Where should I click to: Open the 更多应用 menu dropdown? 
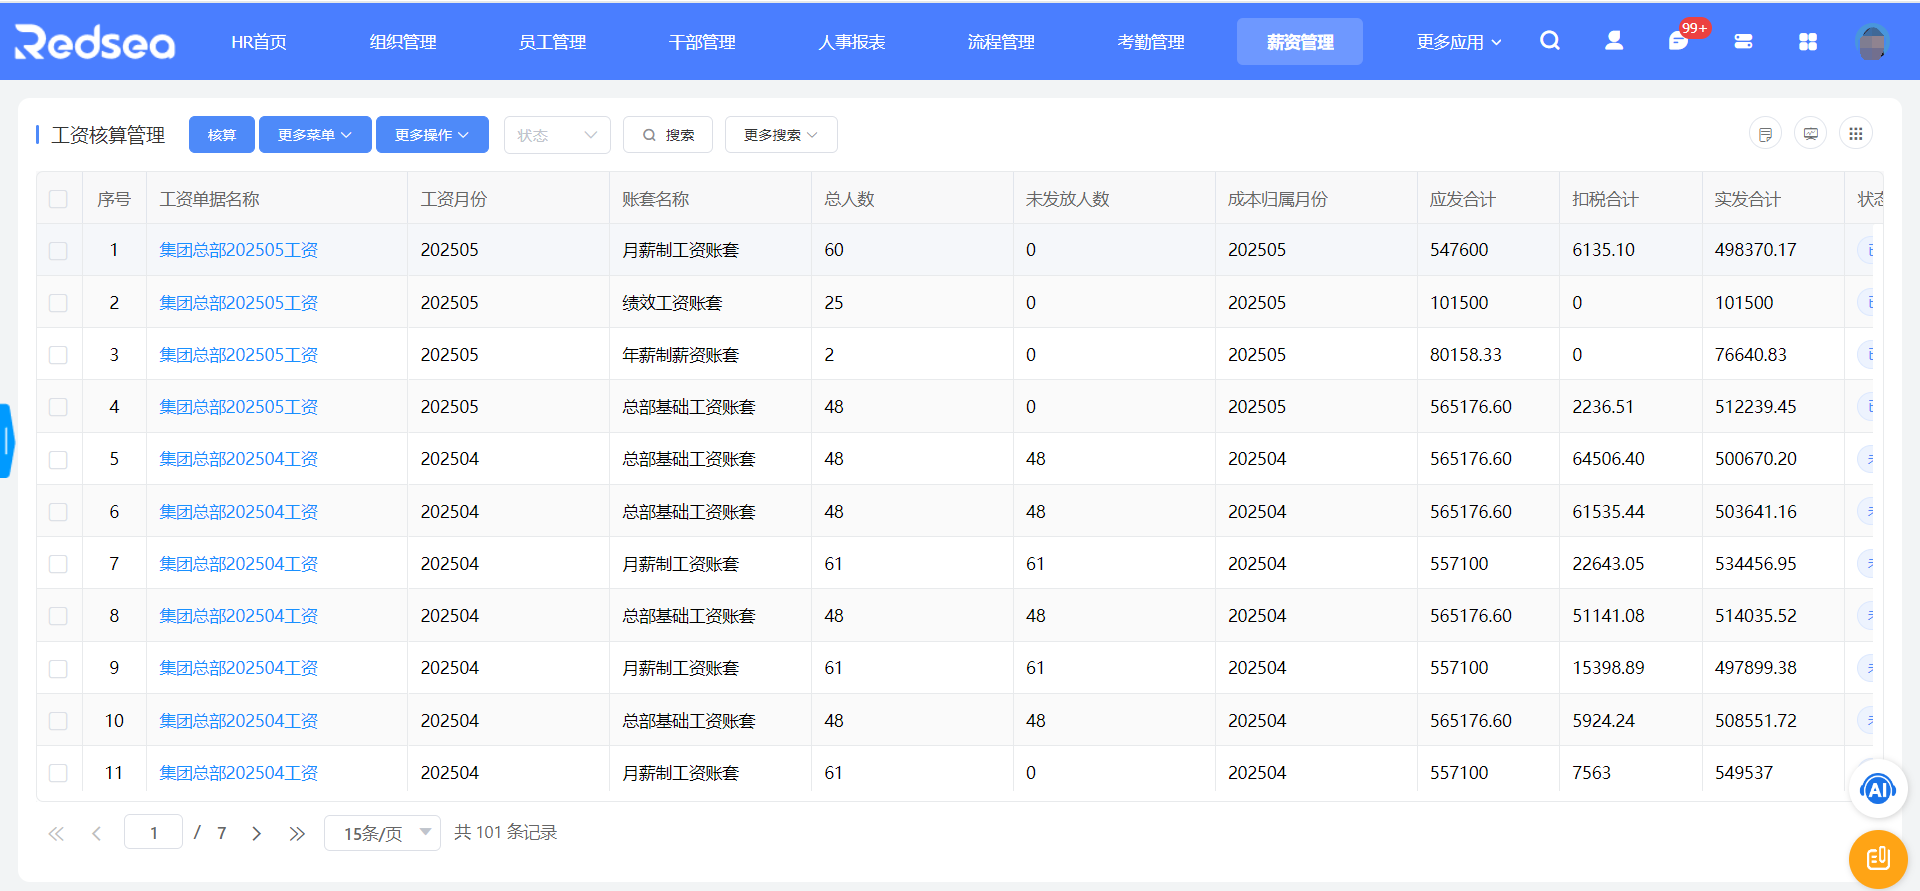click(1459, 42)
